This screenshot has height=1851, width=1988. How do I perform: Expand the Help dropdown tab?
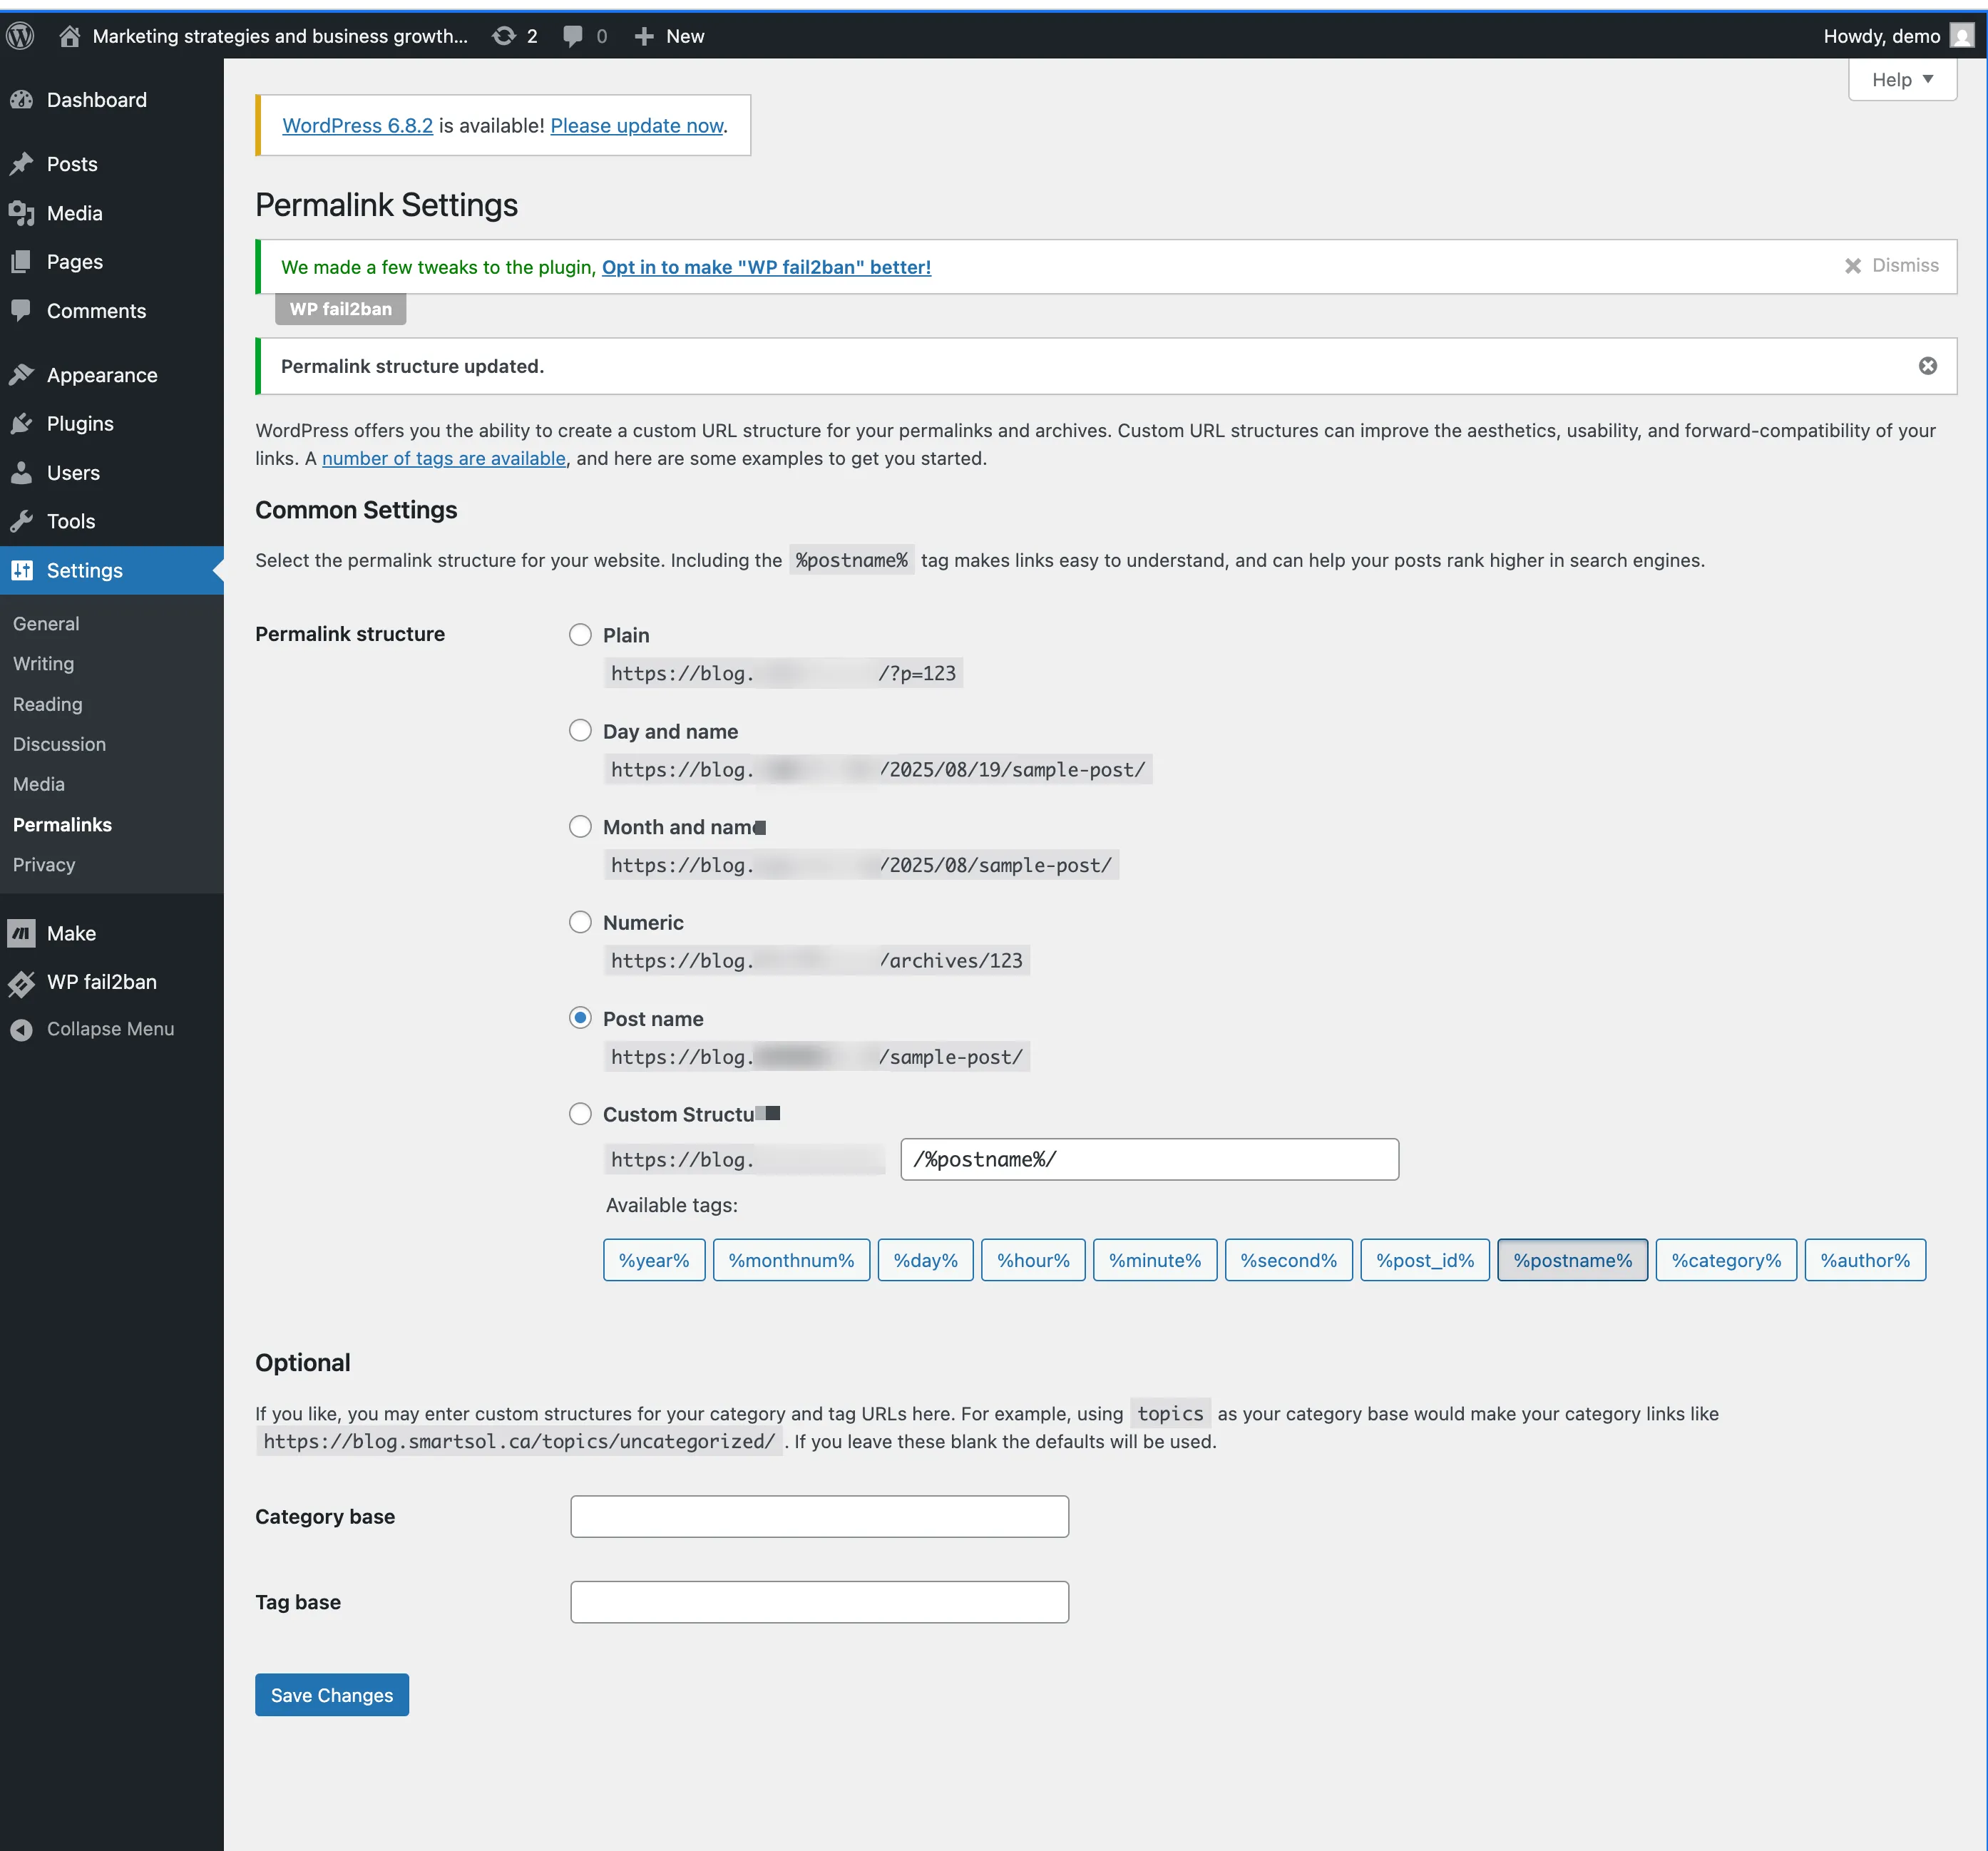coord(1901,80)
